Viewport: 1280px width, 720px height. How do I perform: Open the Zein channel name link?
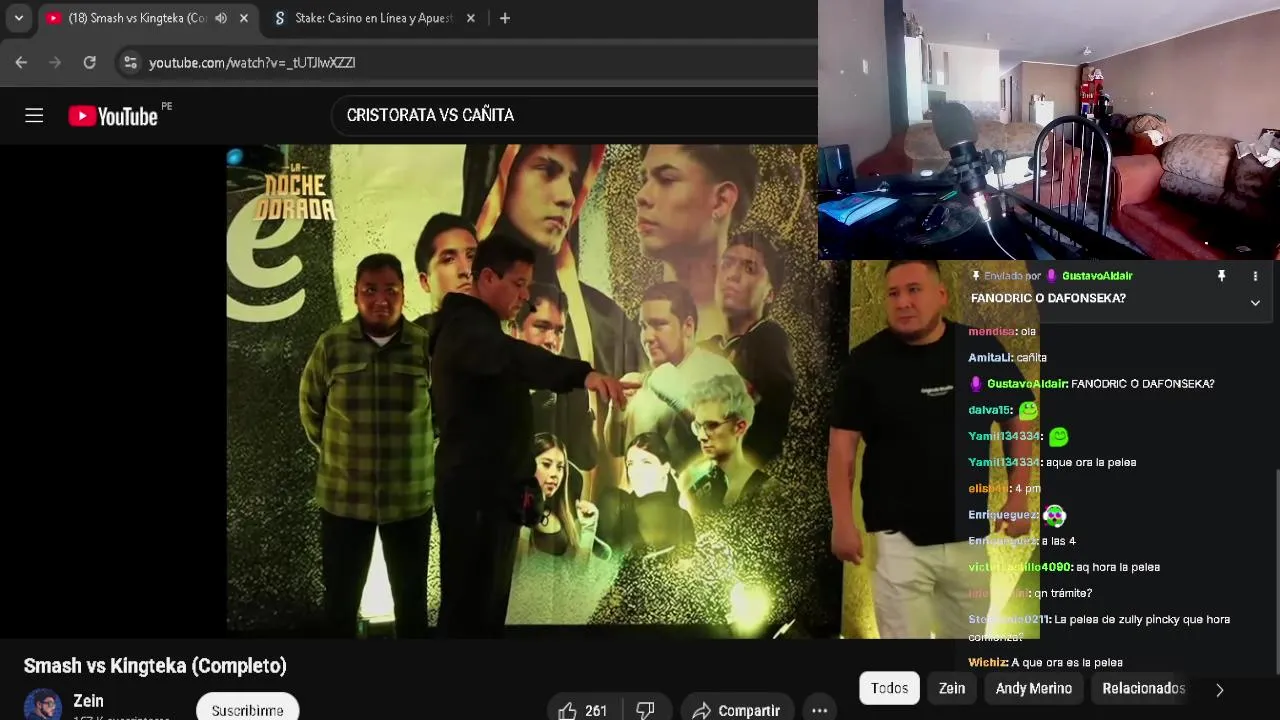click(x=88, y=701)
